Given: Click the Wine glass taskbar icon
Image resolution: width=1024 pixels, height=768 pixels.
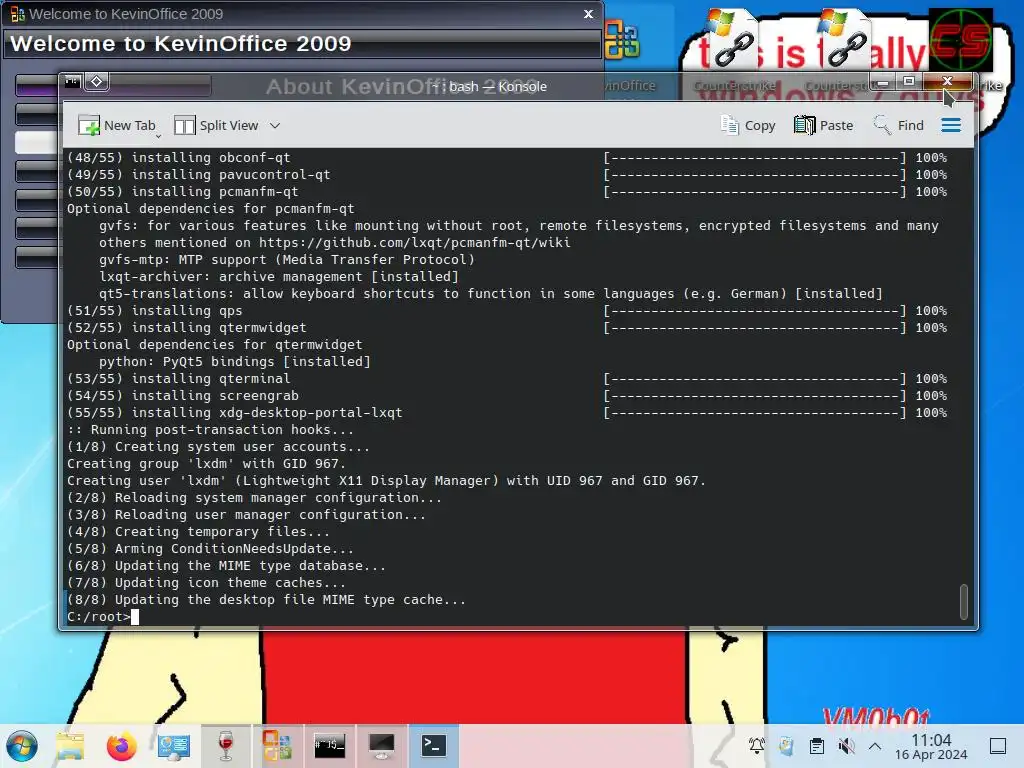Looking at the screenshot, I should [225, 746].
